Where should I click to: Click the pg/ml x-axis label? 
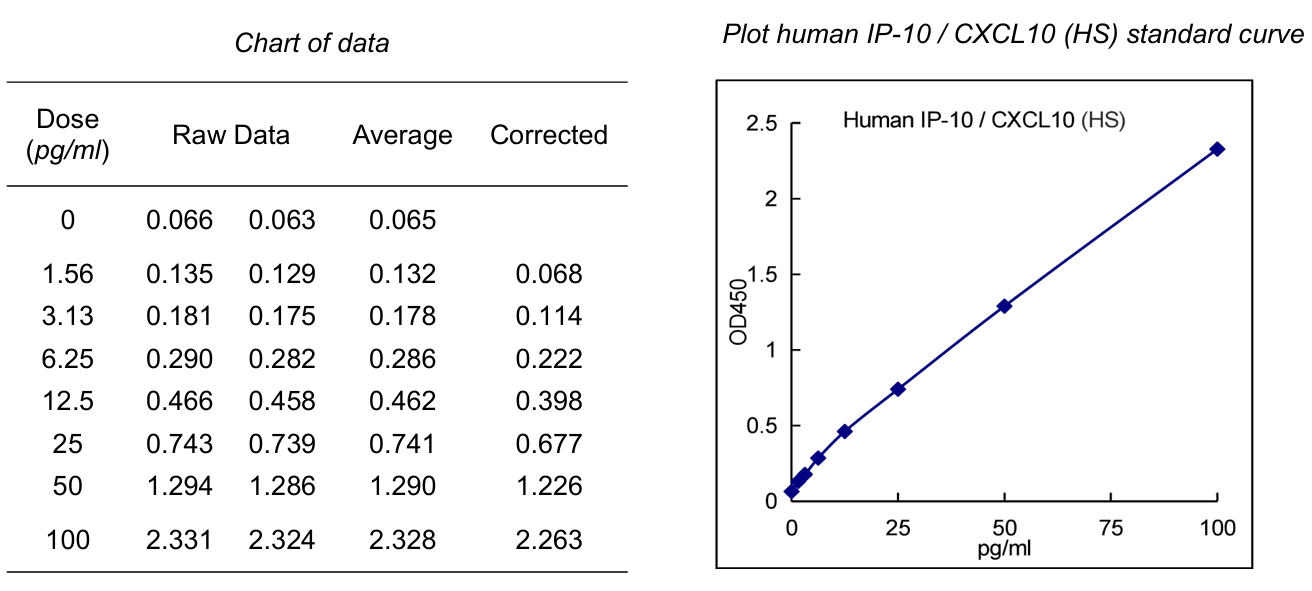click(1004, 549)
